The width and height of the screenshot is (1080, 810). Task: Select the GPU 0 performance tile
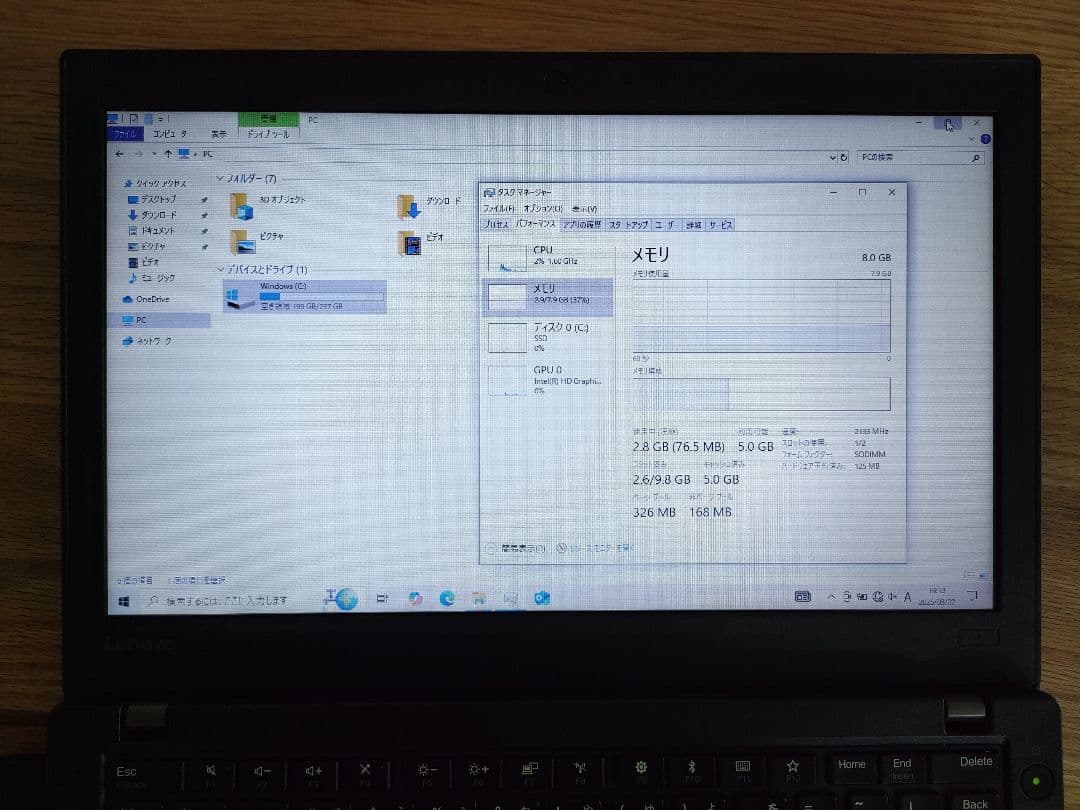(543, 380)
